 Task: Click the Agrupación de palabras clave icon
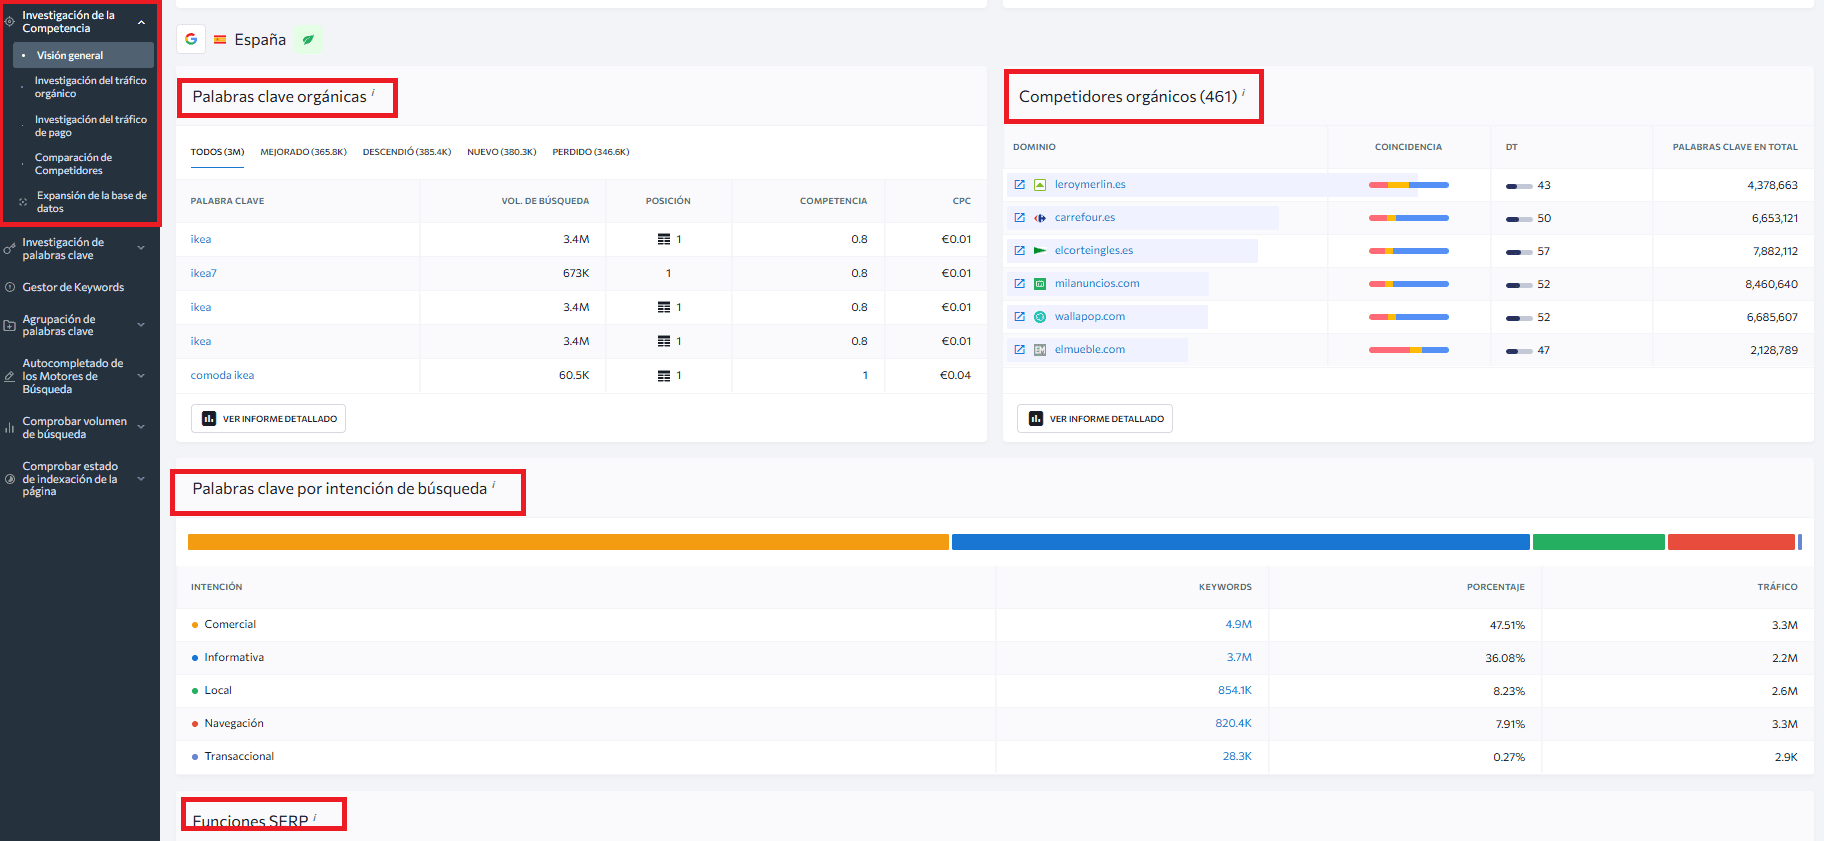10,325
